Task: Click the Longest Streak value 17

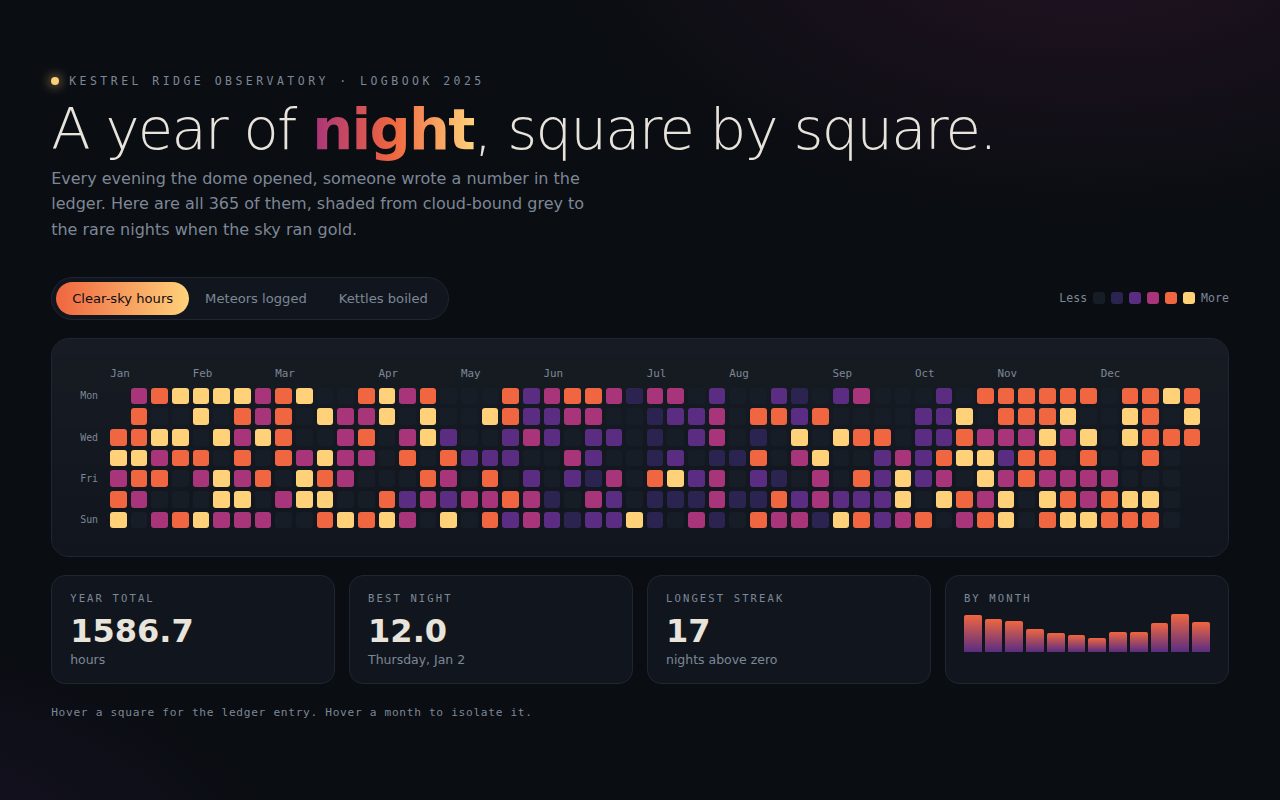Action: coord(688,631)
